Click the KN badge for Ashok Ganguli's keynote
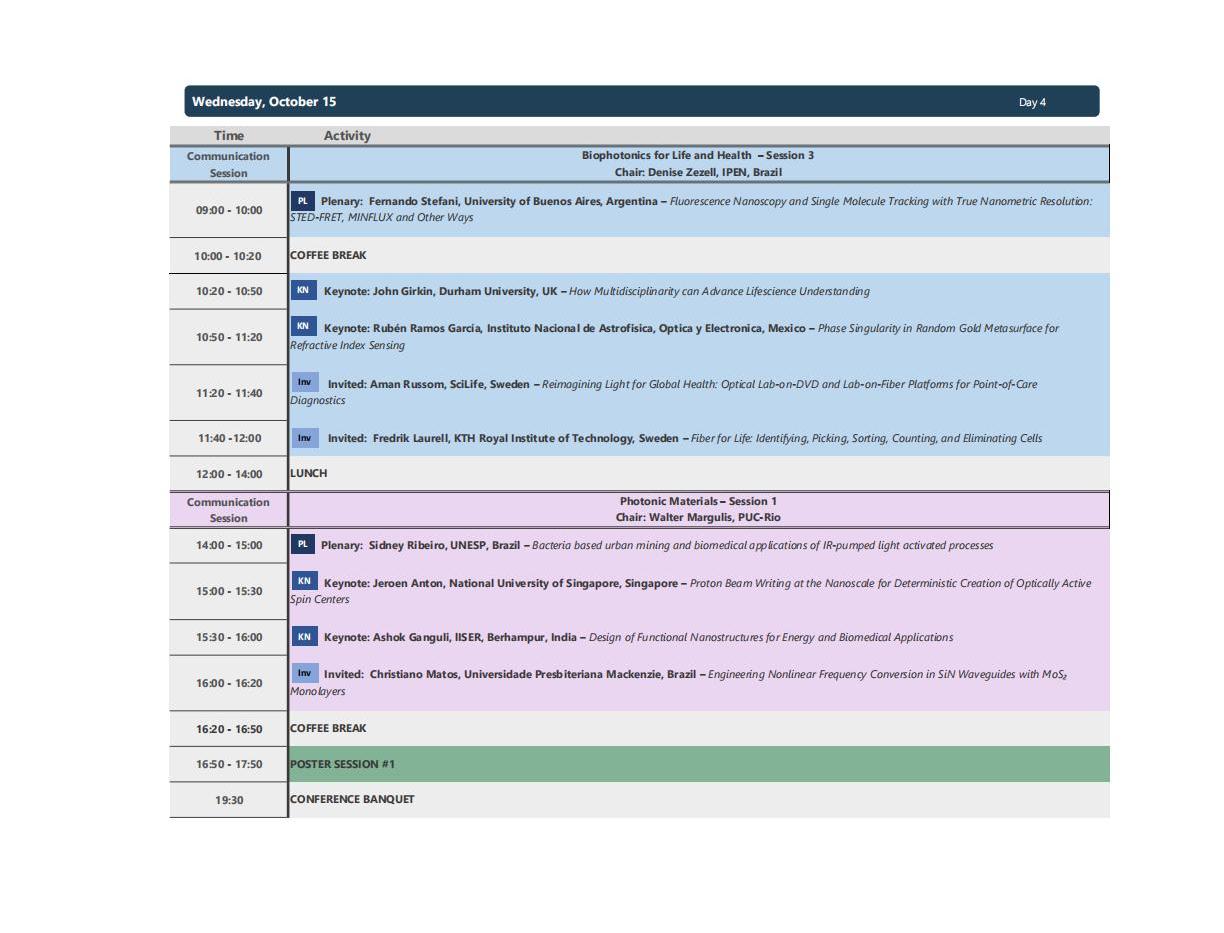The image size is (1224, 933). [304, 637]
